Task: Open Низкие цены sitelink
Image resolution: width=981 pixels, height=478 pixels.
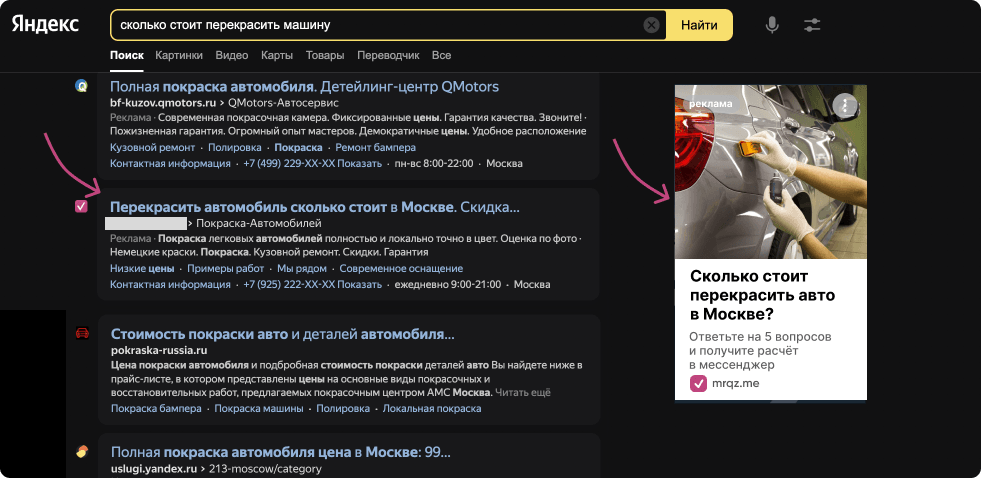Action: [142, 268]
